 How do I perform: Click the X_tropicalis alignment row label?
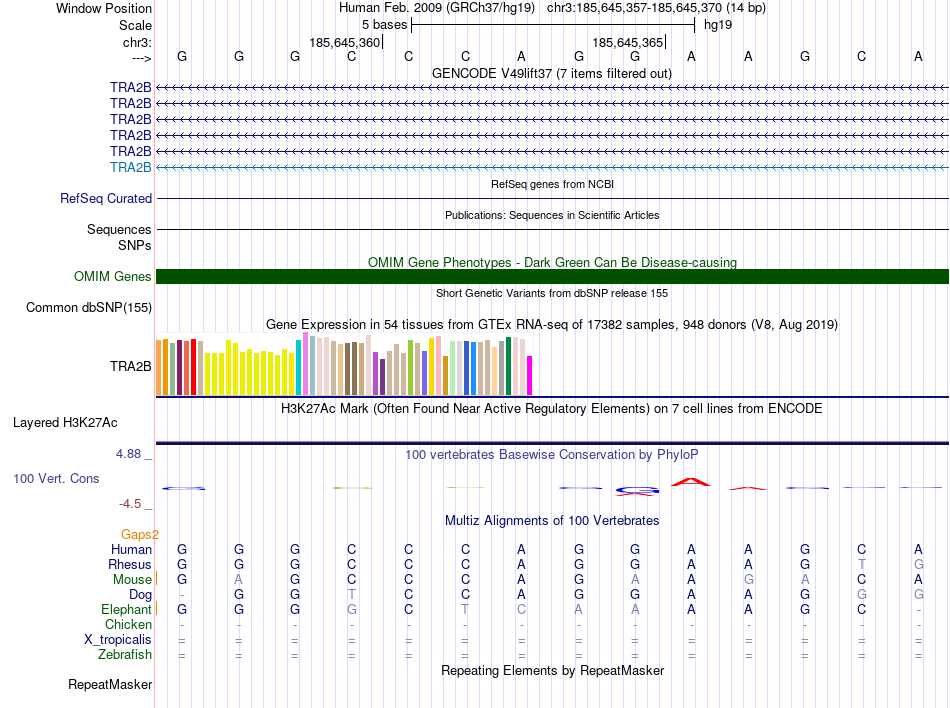(118, 640)
